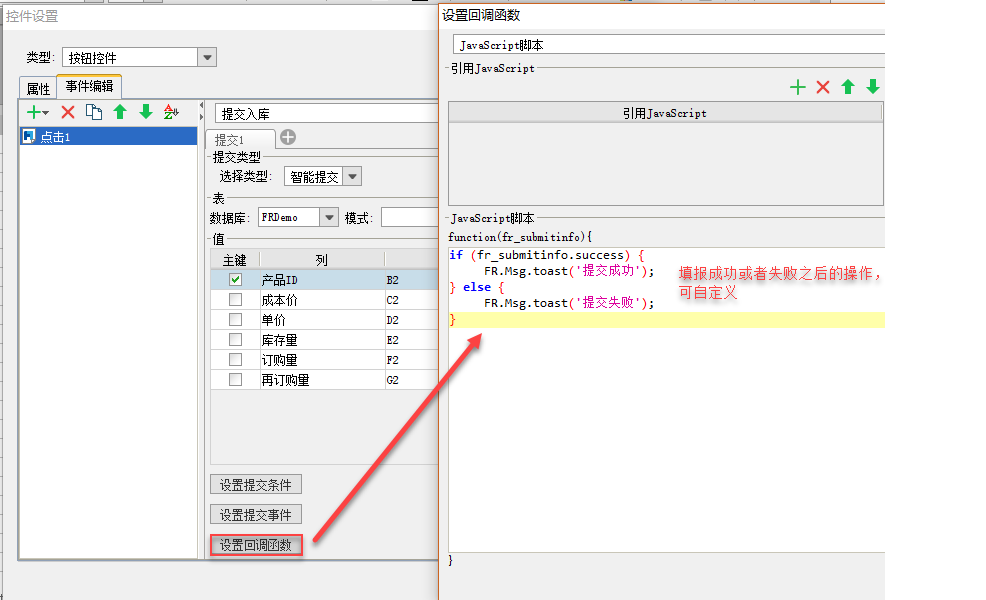Click in the empty 引用JavaScript list area
Screen dimensions: 986x600
(x=665, y=164)
